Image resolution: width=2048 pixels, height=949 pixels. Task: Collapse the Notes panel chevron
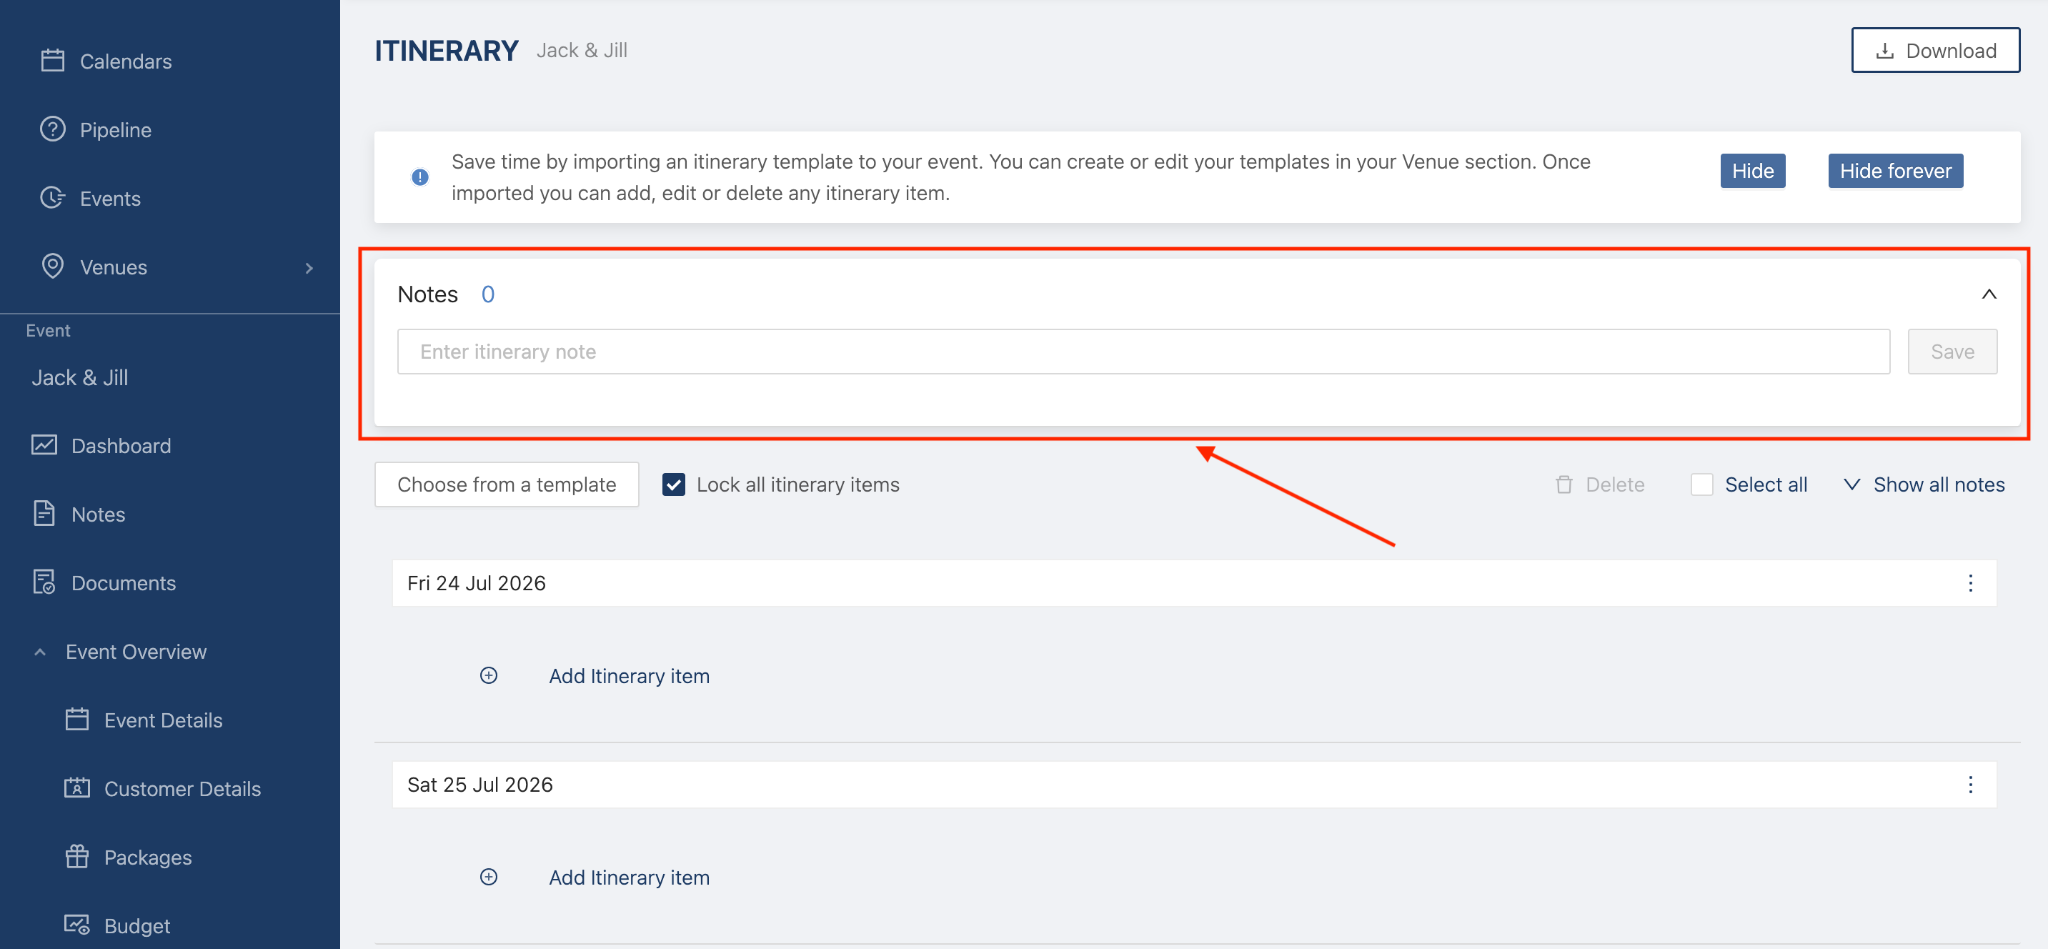pyautogui.click(x=1989, y=294)
